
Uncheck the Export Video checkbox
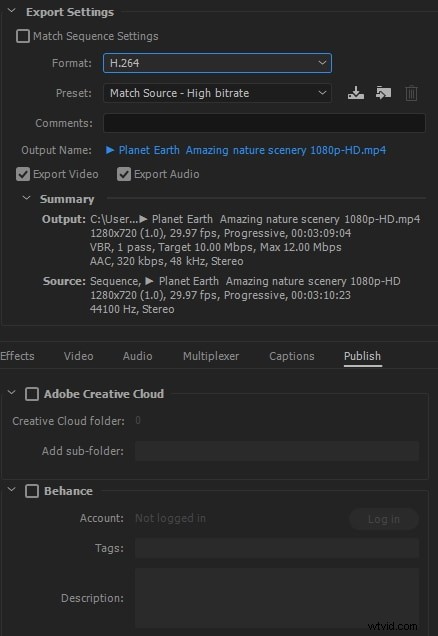[x=23, y=174]
